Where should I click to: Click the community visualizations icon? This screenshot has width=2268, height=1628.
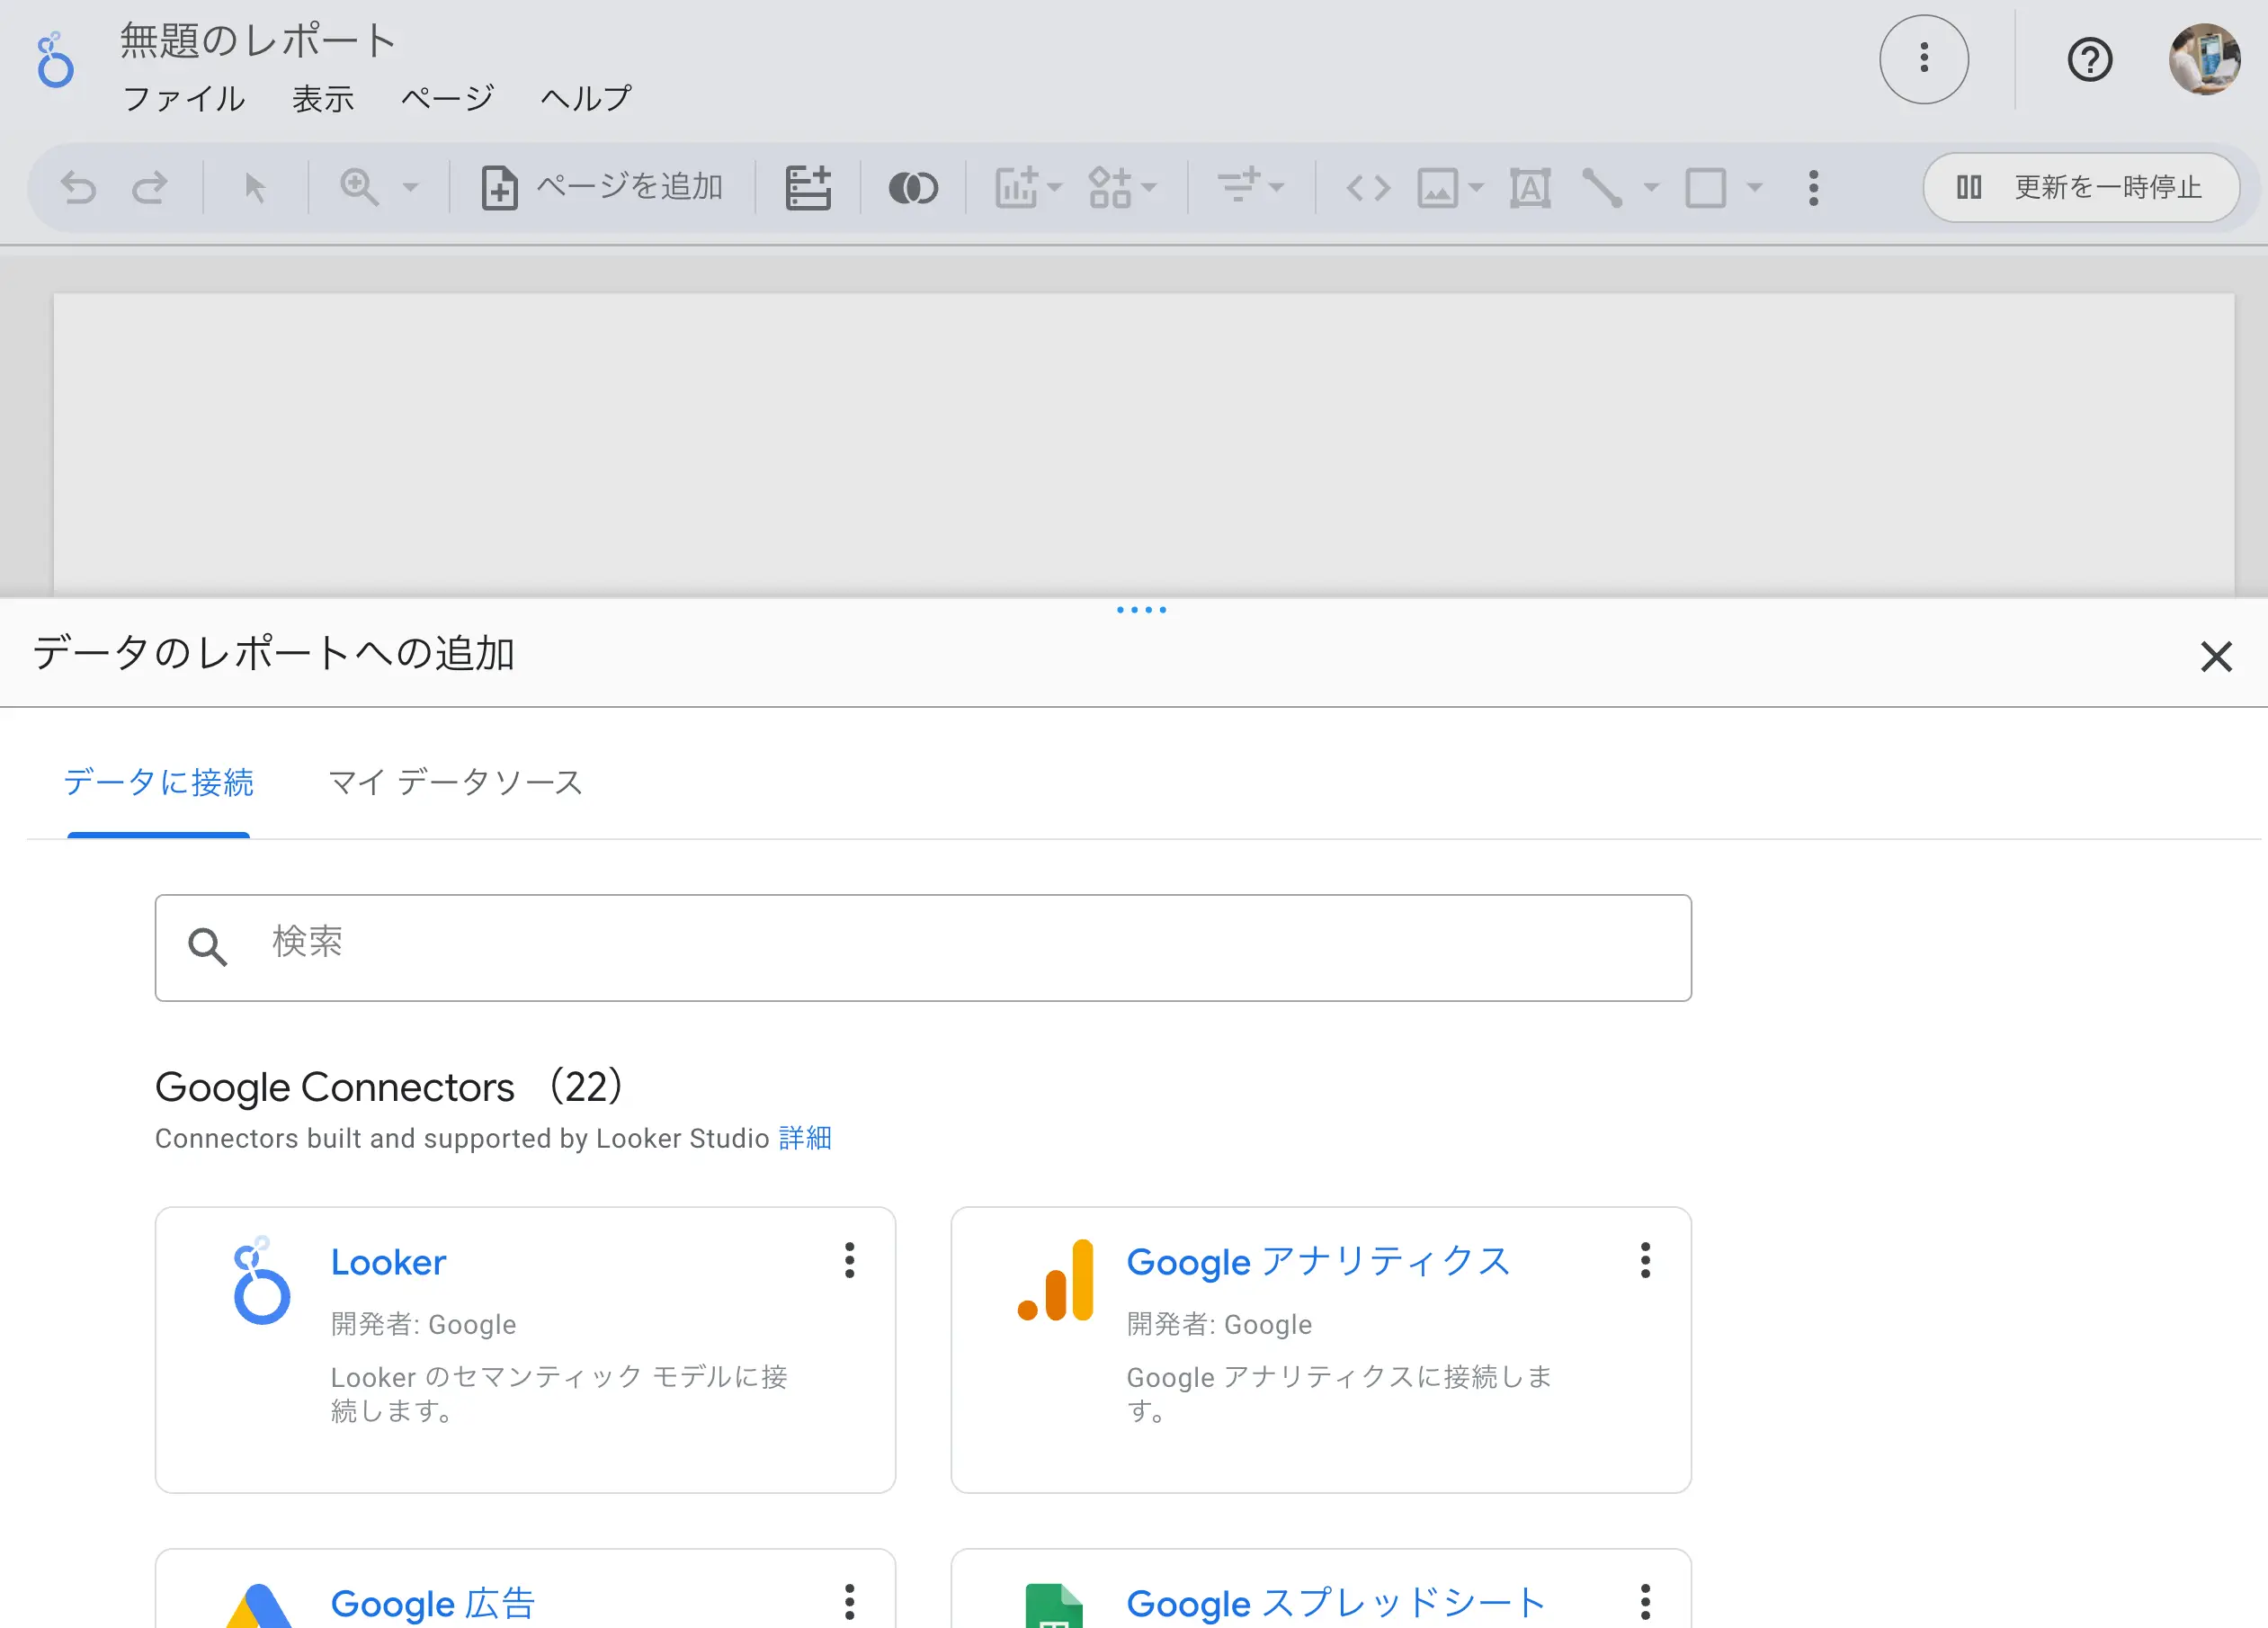pyautogui.click(x=1110, y=187)
